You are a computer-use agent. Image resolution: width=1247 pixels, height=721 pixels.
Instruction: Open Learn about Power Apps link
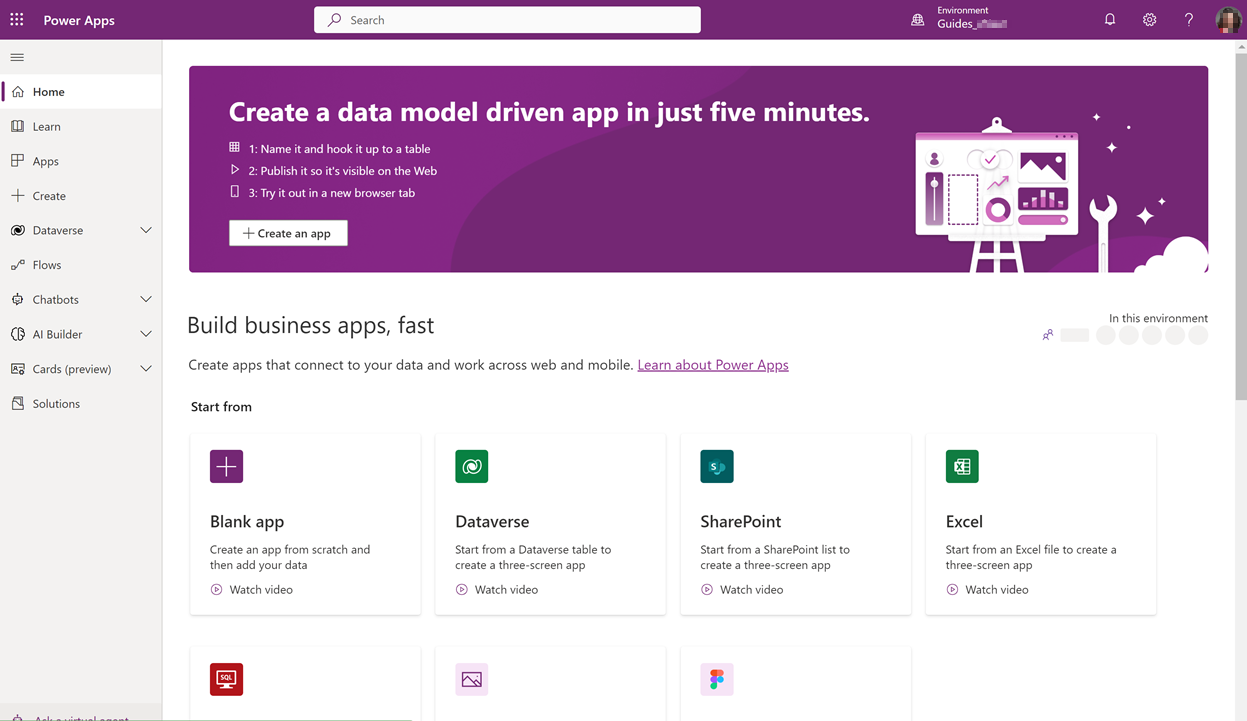[x=713, y=365]
